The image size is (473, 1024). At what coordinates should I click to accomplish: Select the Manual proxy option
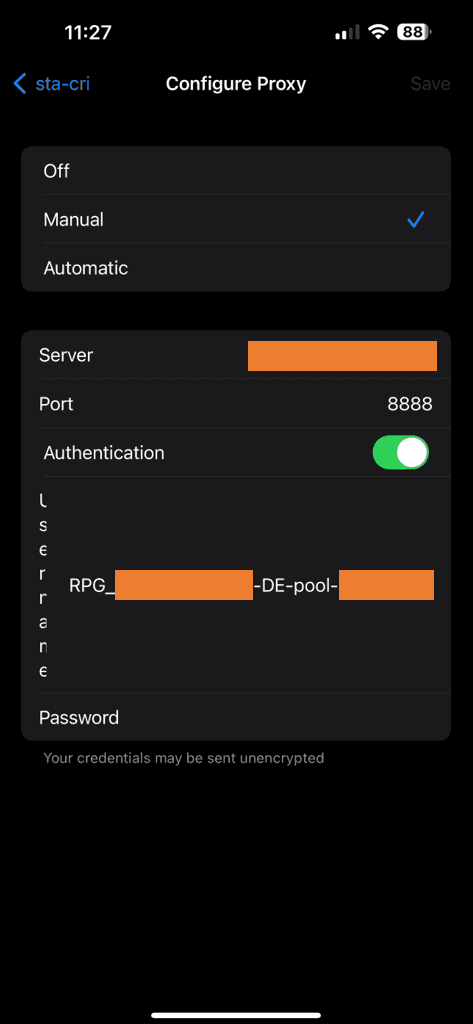236,219
